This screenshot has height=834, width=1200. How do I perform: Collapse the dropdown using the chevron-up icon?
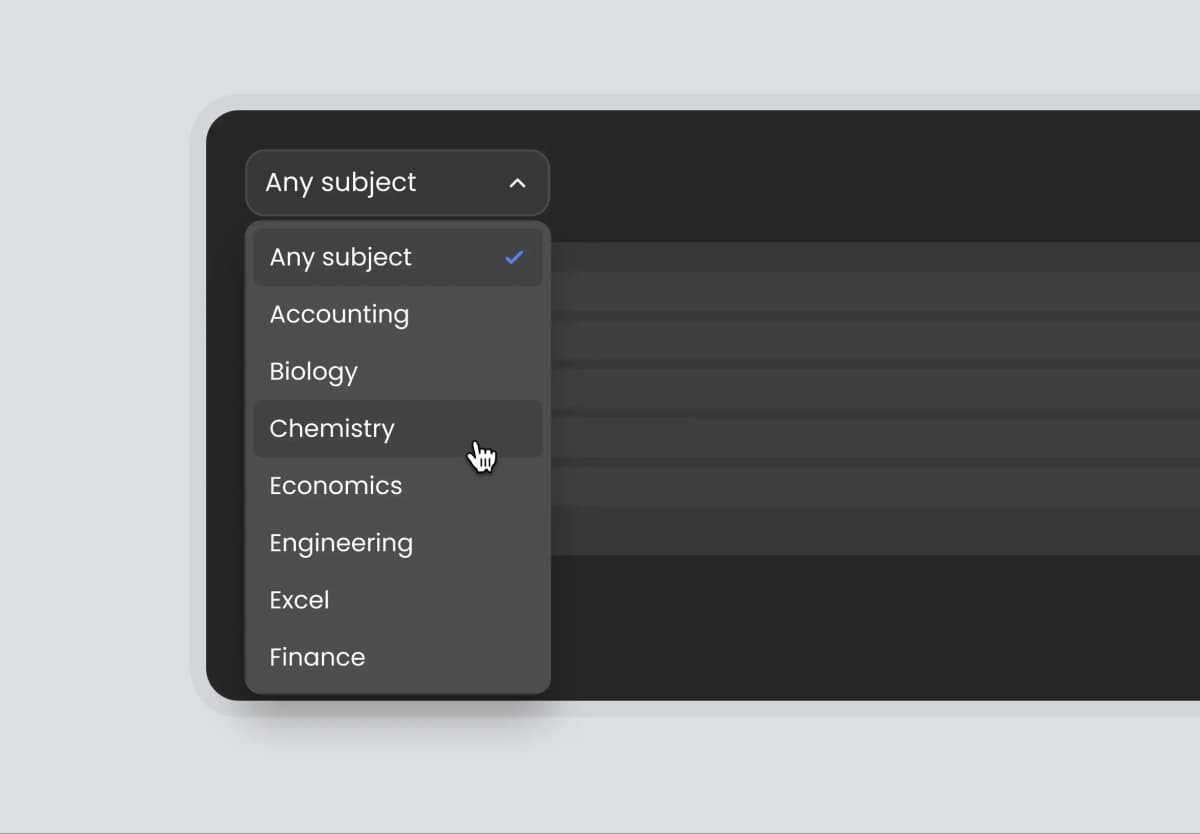click(x=517, y=183)
